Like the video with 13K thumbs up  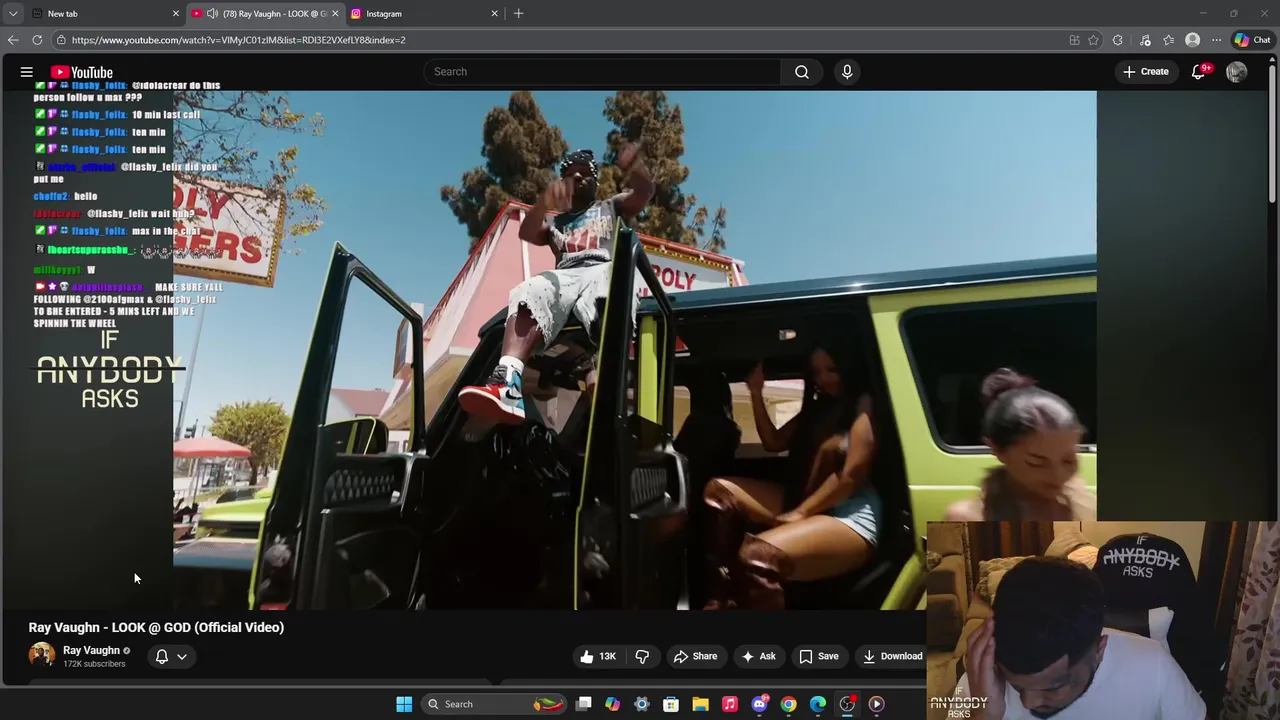tap(598, 656)
